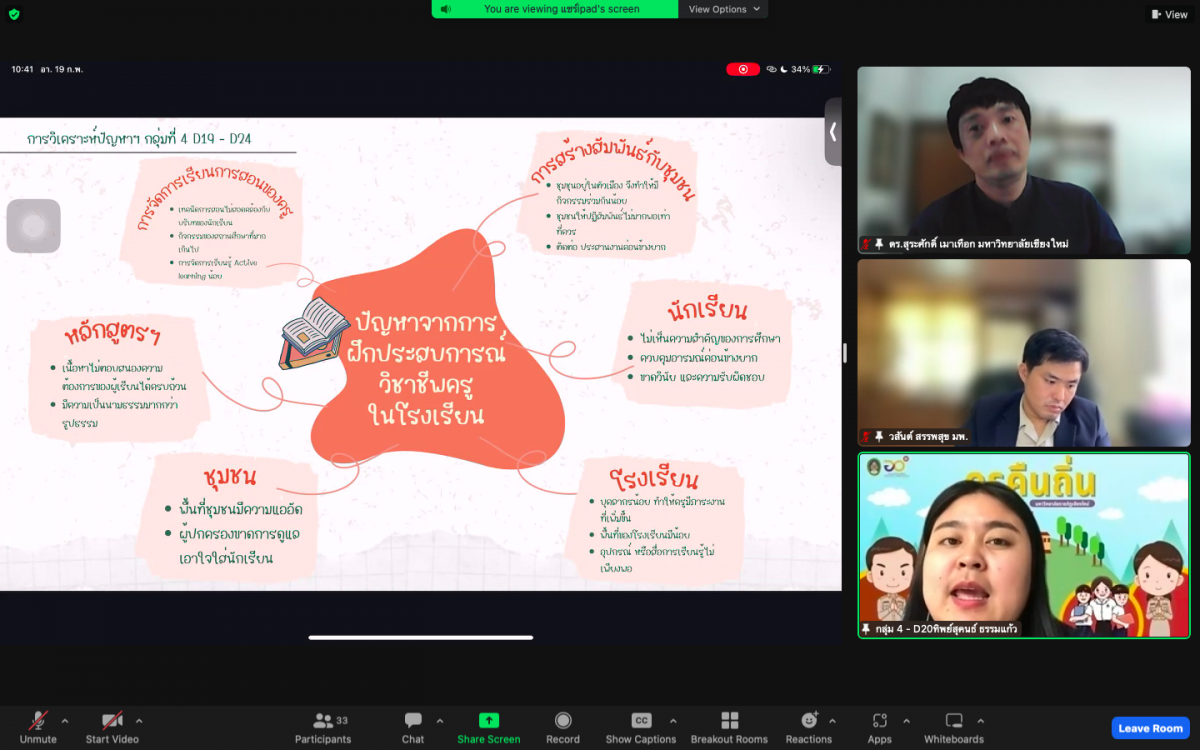The height and width of the screenshot is (750, 1200).
Task: Open the View layout menu
Action: point(1168,14)
